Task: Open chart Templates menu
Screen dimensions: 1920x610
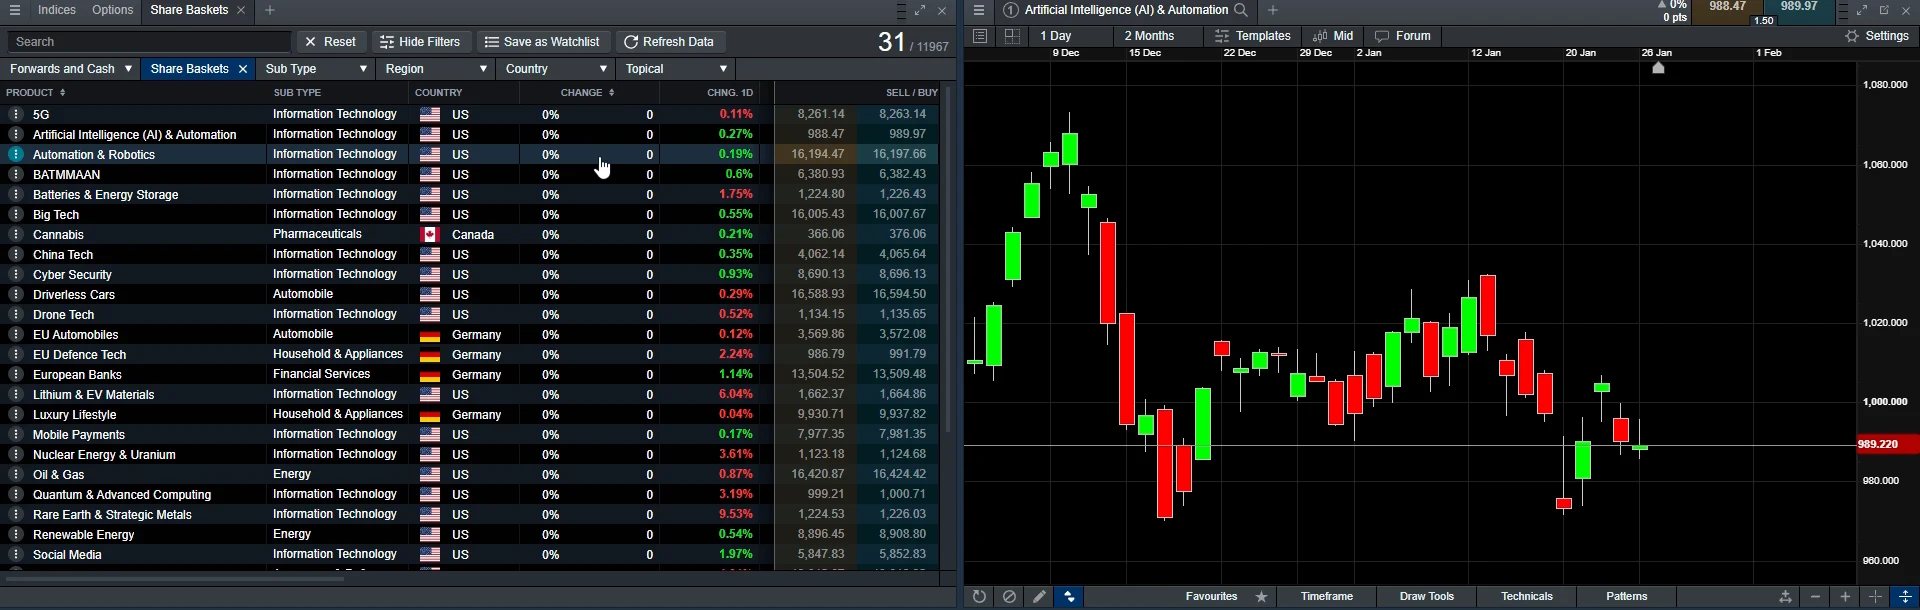Action: click(1253, 36)
